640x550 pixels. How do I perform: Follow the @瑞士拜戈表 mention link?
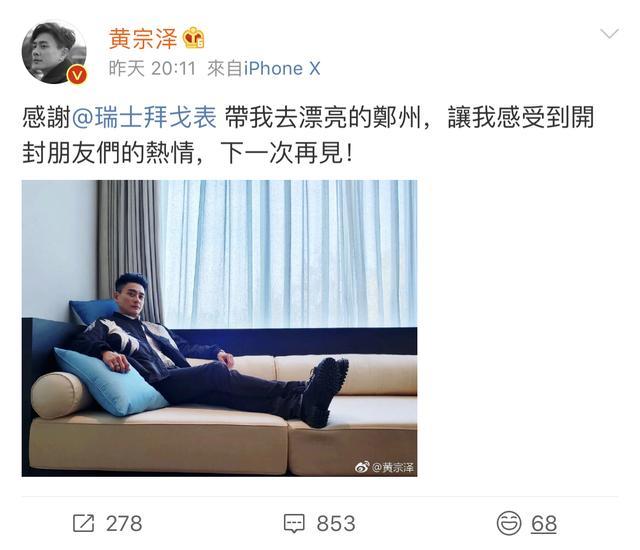pyautogui.click(x=144, y=117)
